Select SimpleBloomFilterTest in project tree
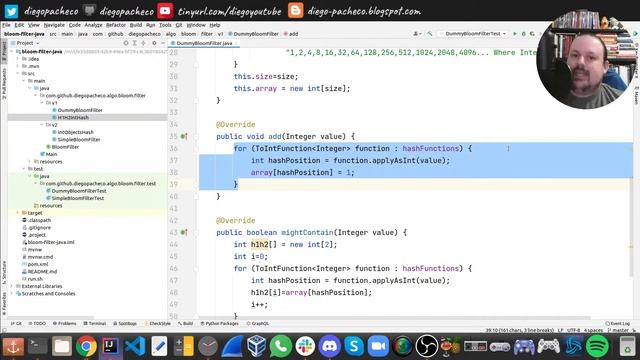Viewport: 640px width, 360px height. [77, 198]
